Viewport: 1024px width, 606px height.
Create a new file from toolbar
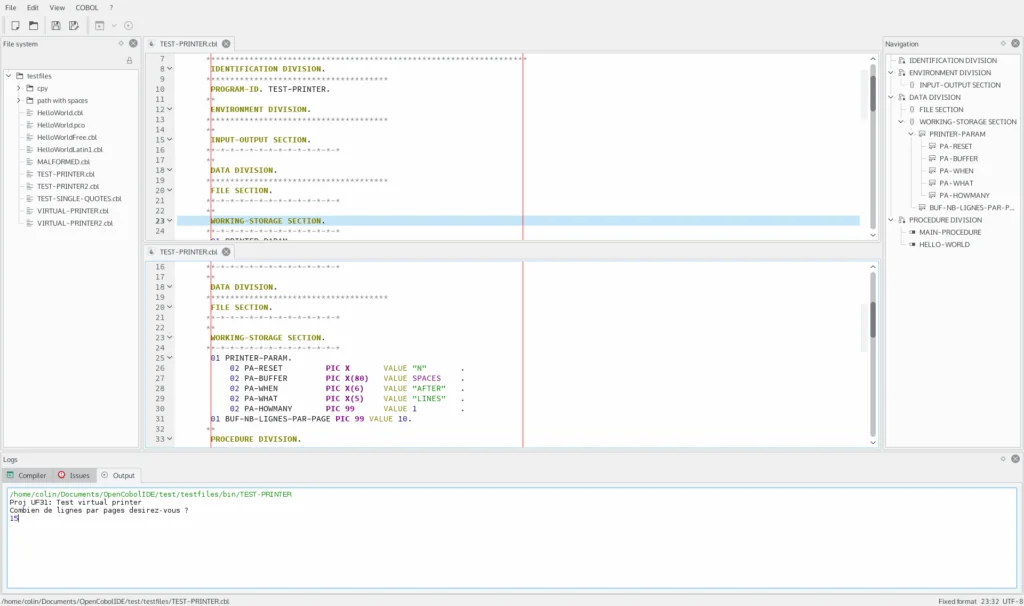15,25
